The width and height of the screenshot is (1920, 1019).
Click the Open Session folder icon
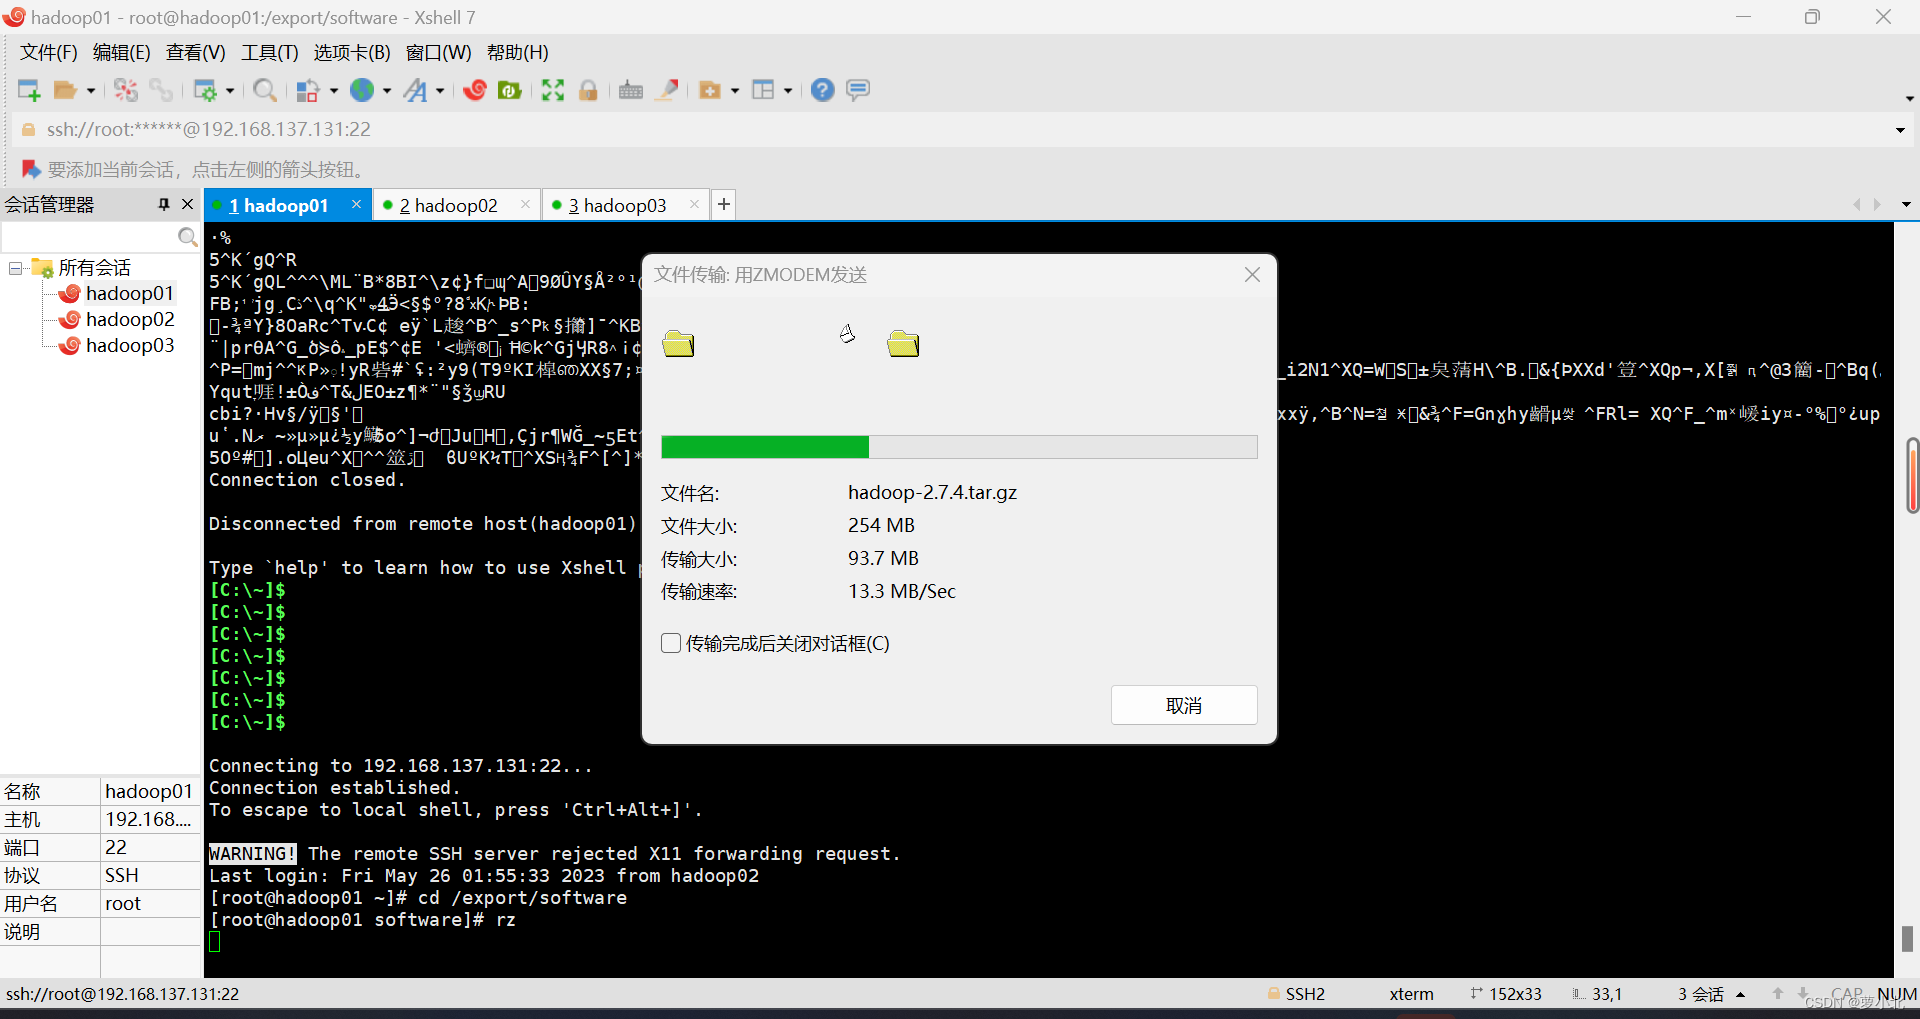coord(65,90)
